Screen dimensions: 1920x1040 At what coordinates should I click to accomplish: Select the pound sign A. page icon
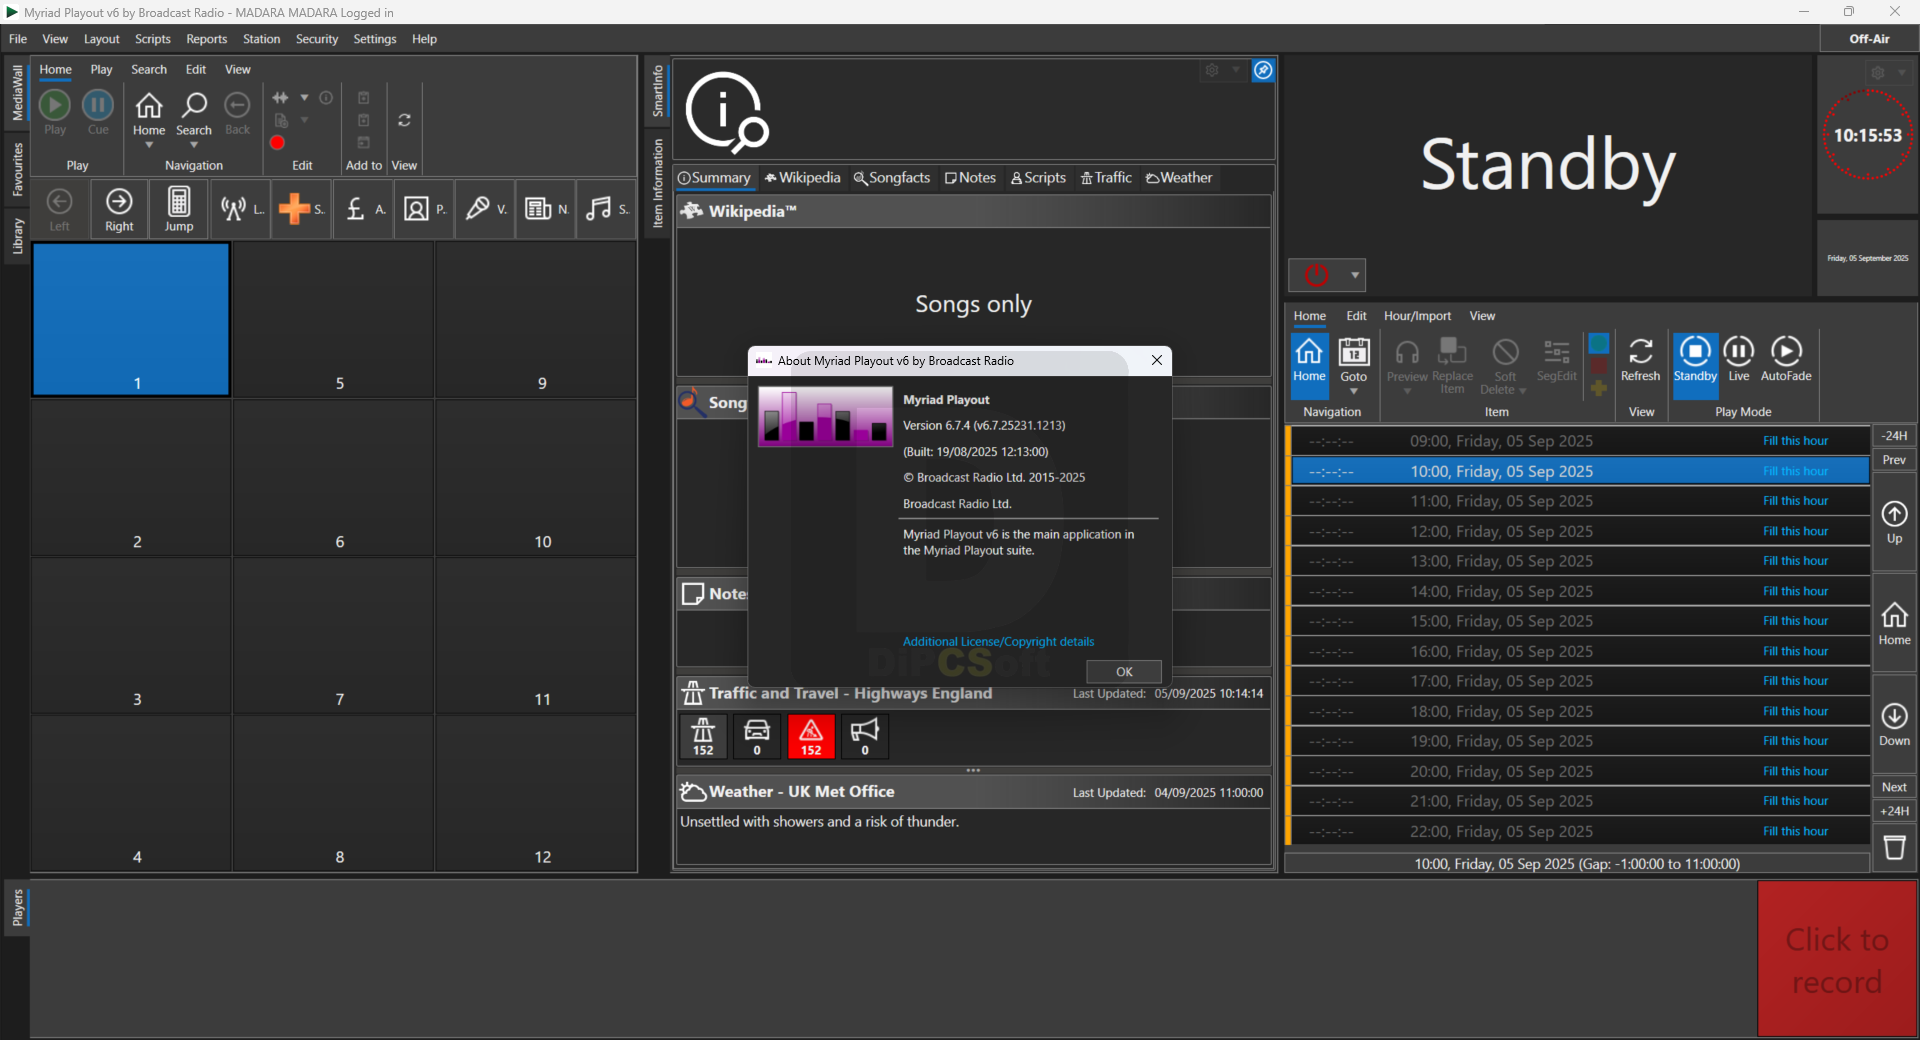[363, 209]
